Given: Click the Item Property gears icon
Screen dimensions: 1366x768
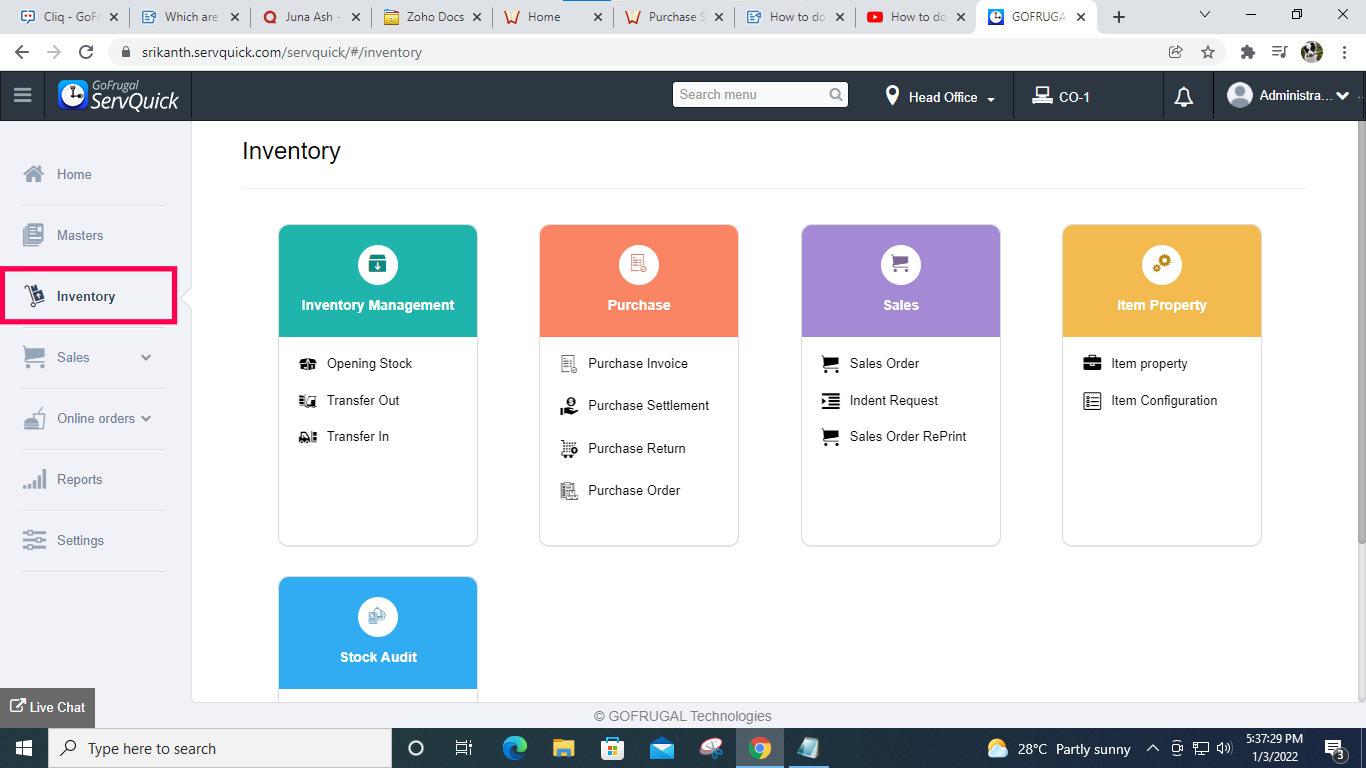Looking at the screenshot, I should [1161, 264].
